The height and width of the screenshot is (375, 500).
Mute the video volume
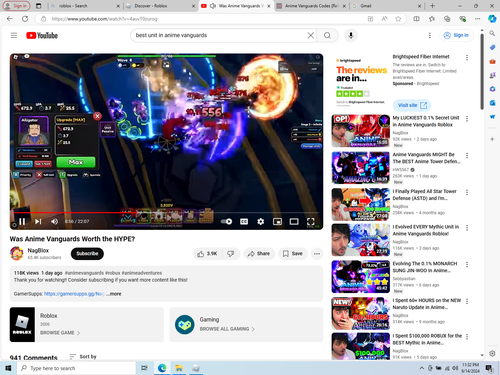[x=55, y=221]
